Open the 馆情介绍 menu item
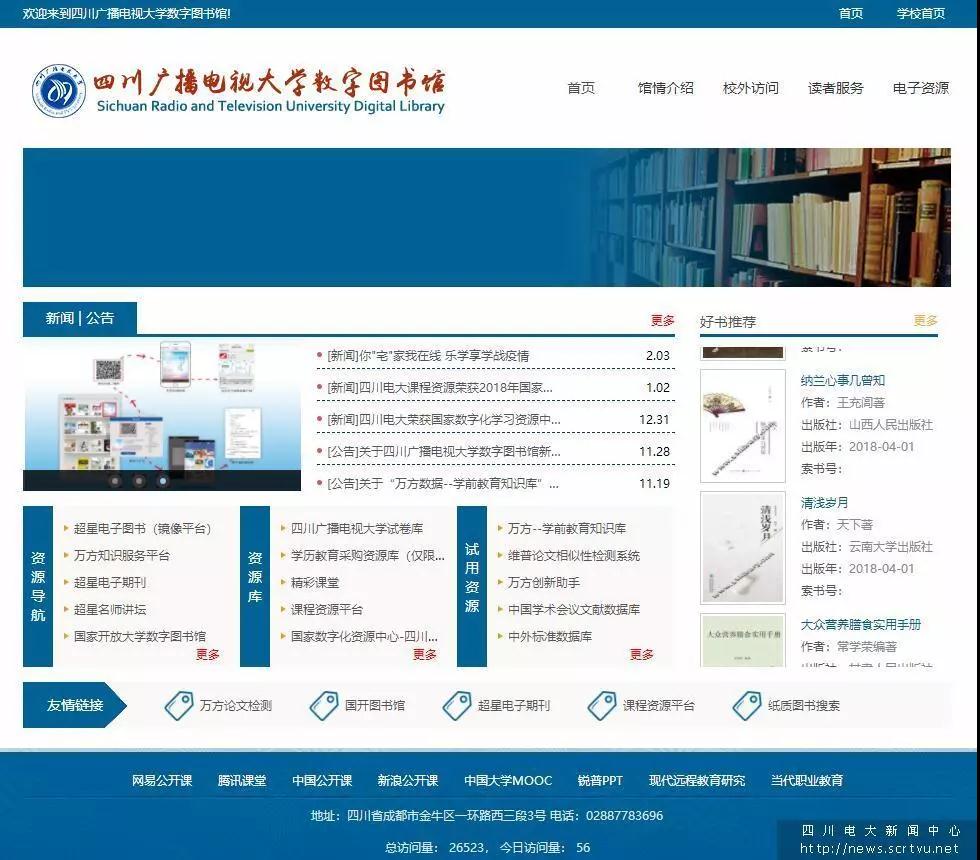Image resolution: width=980 pixels, height=860 pixels. [665, 88]
